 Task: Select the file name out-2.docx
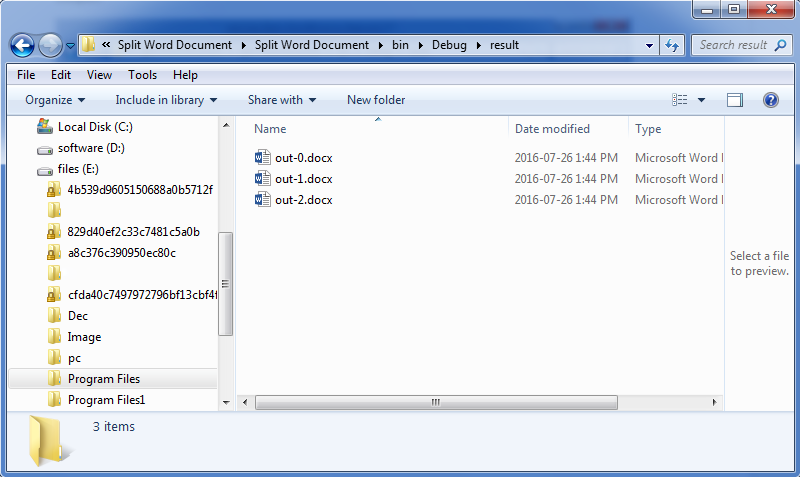pyautogui.click(x=304, y=200)
